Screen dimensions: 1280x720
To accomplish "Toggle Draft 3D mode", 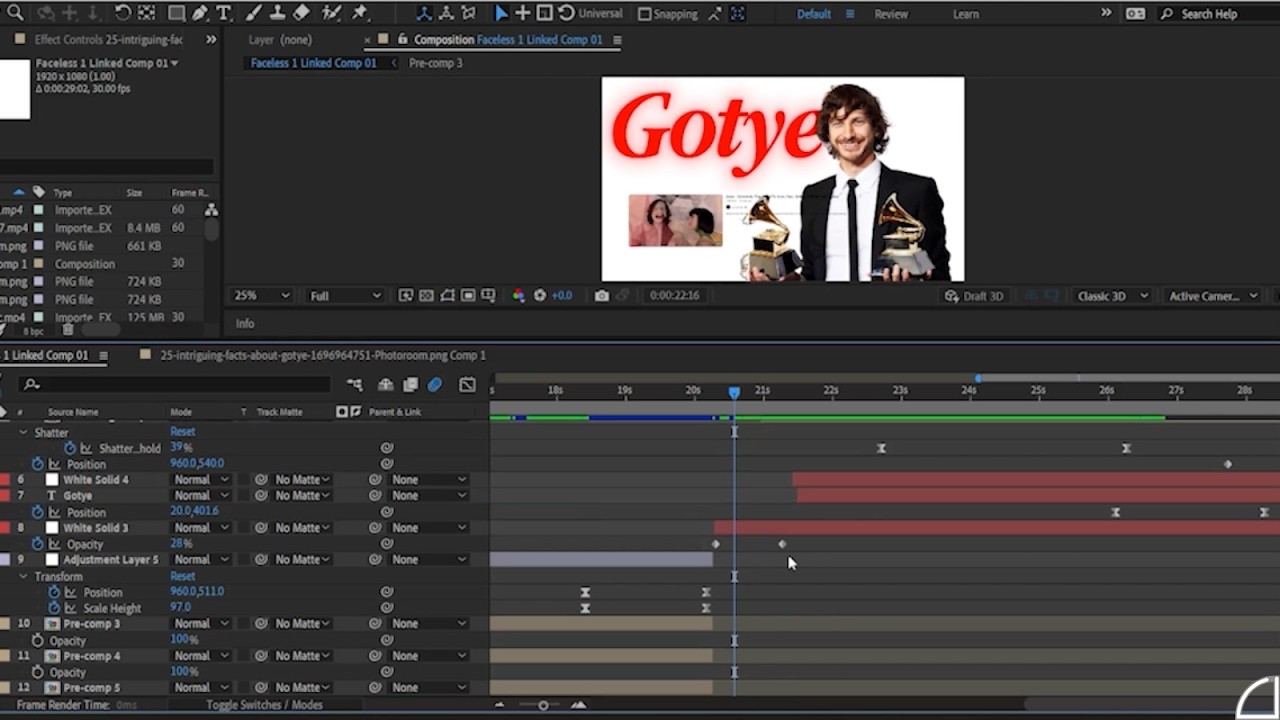I will [974, 296].
